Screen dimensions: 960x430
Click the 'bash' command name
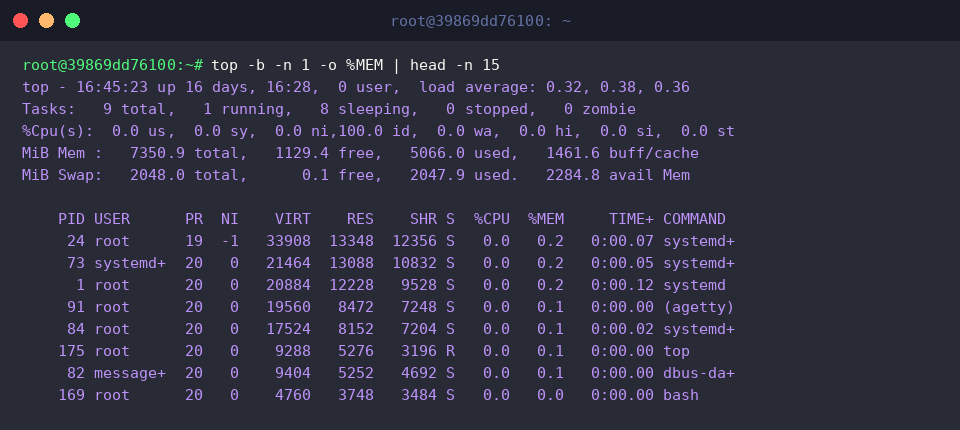click(x=680, y=396)
